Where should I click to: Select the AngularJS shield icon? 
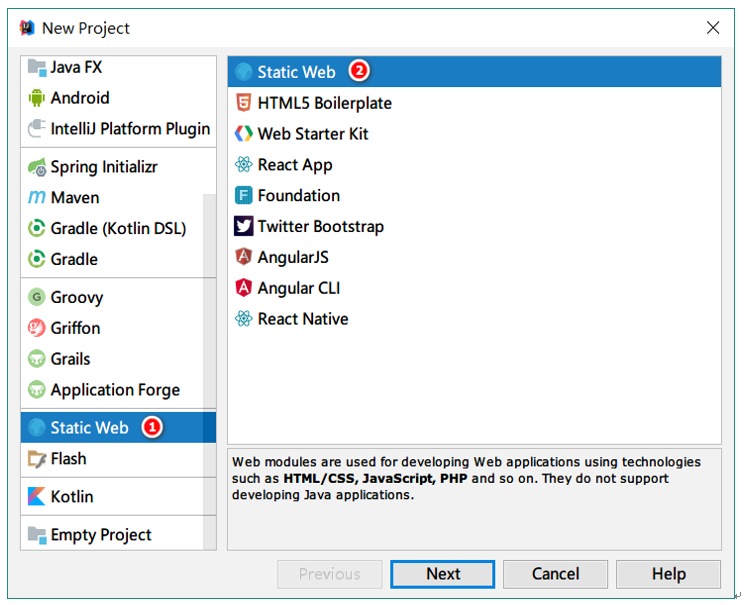point(244,257)
